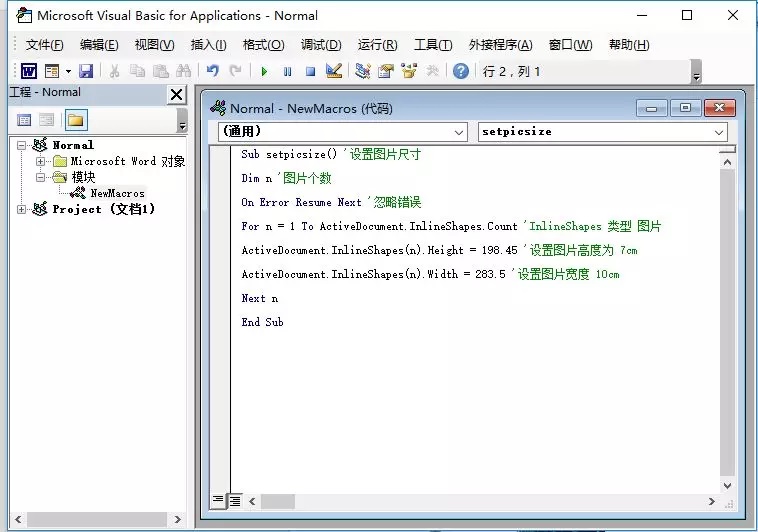This screenshot has width=758, height=532.
Task: Open the Object Browser toolbar icon
Action: [409, 71]
